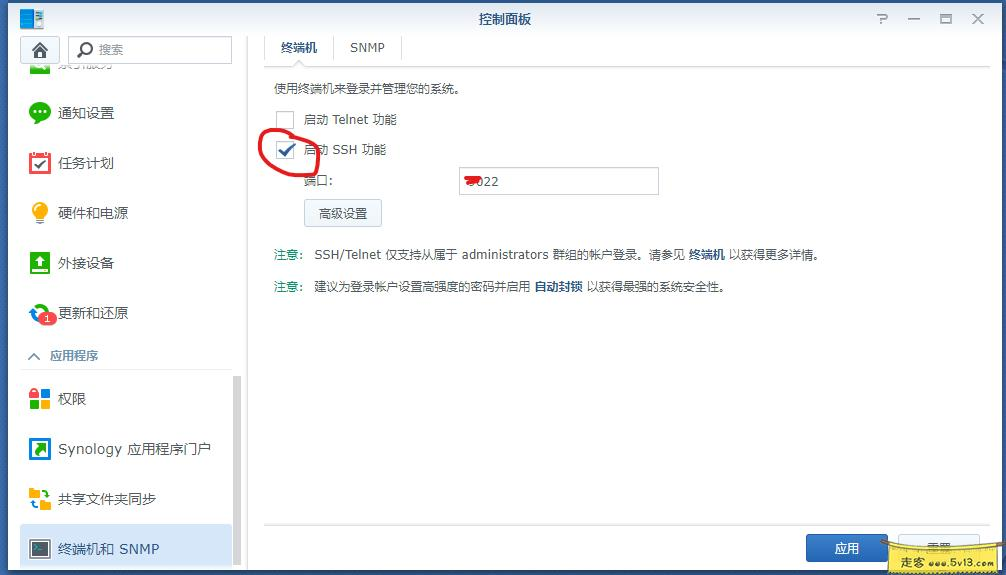
Task: Switch to the 终端机 tab
Action: pos(299,48)
